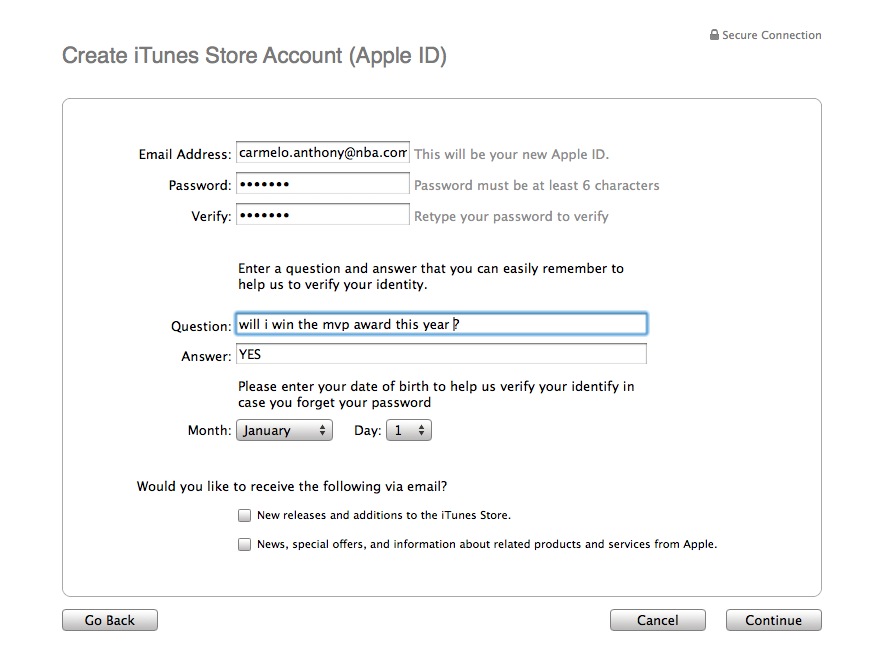Image resolution: width=883 pixels, height=646 pixels.
Task: Click the Secure Connection lock icon
Action: [714, 35]
